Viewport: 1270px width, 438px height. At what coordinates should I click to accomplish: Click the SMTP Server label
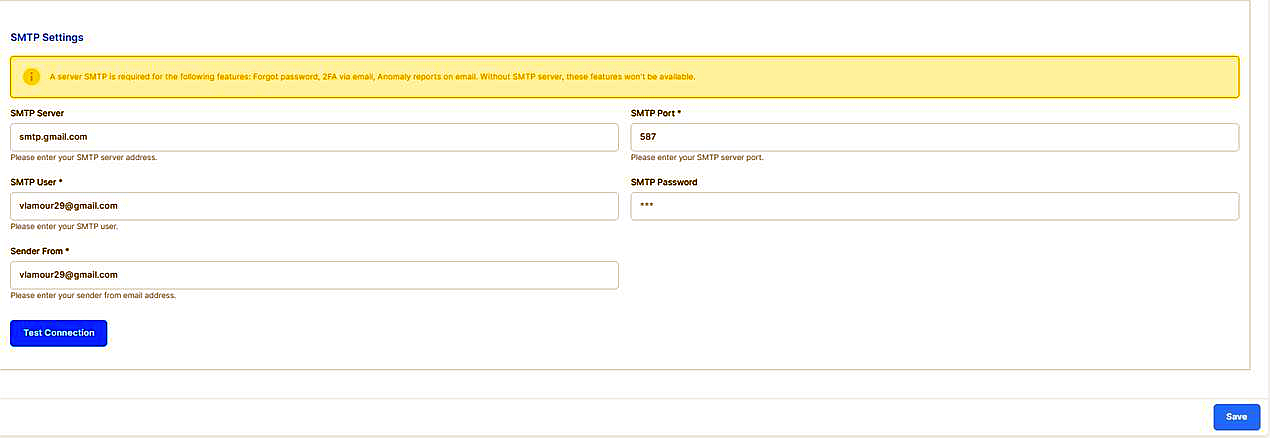click(x=37, y=113)
